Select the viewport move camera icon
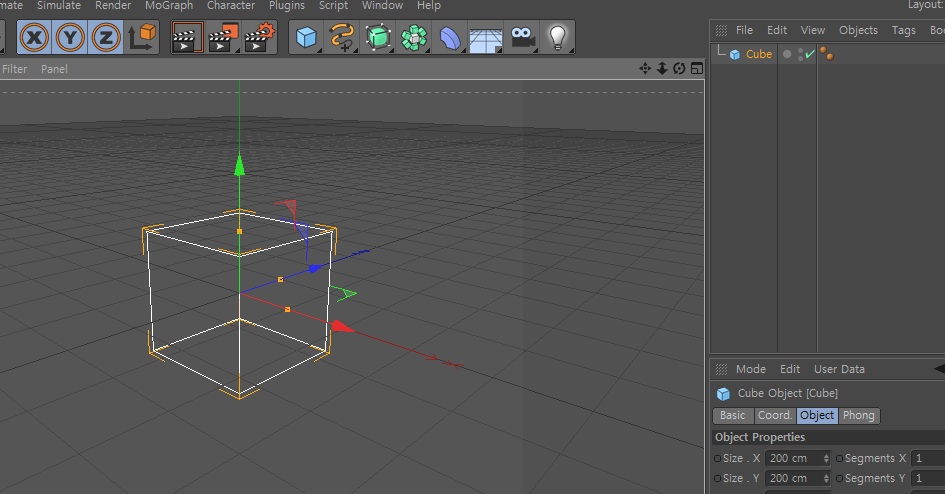Viewport: 945px width, 494px height. (x=645, y=69)
